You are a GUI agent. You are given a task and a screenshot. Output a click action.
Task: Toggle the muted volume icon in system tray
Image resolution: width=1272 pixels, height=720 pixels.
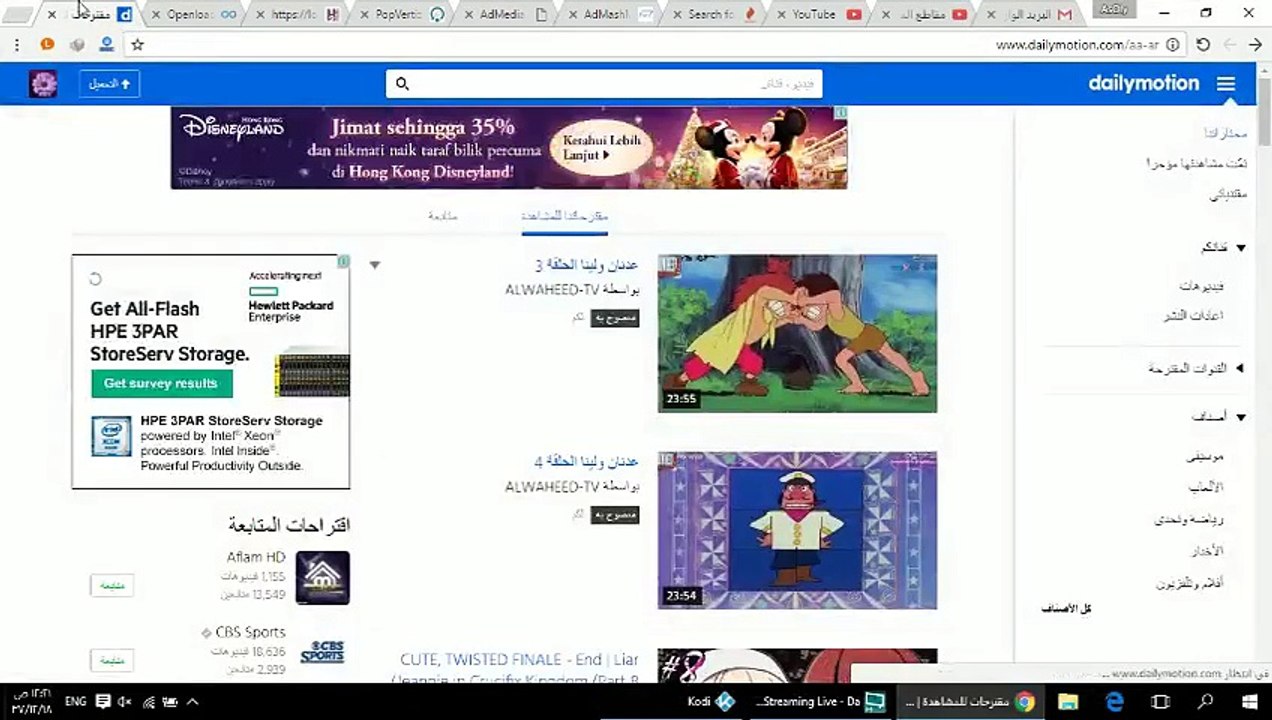(125, 702)
